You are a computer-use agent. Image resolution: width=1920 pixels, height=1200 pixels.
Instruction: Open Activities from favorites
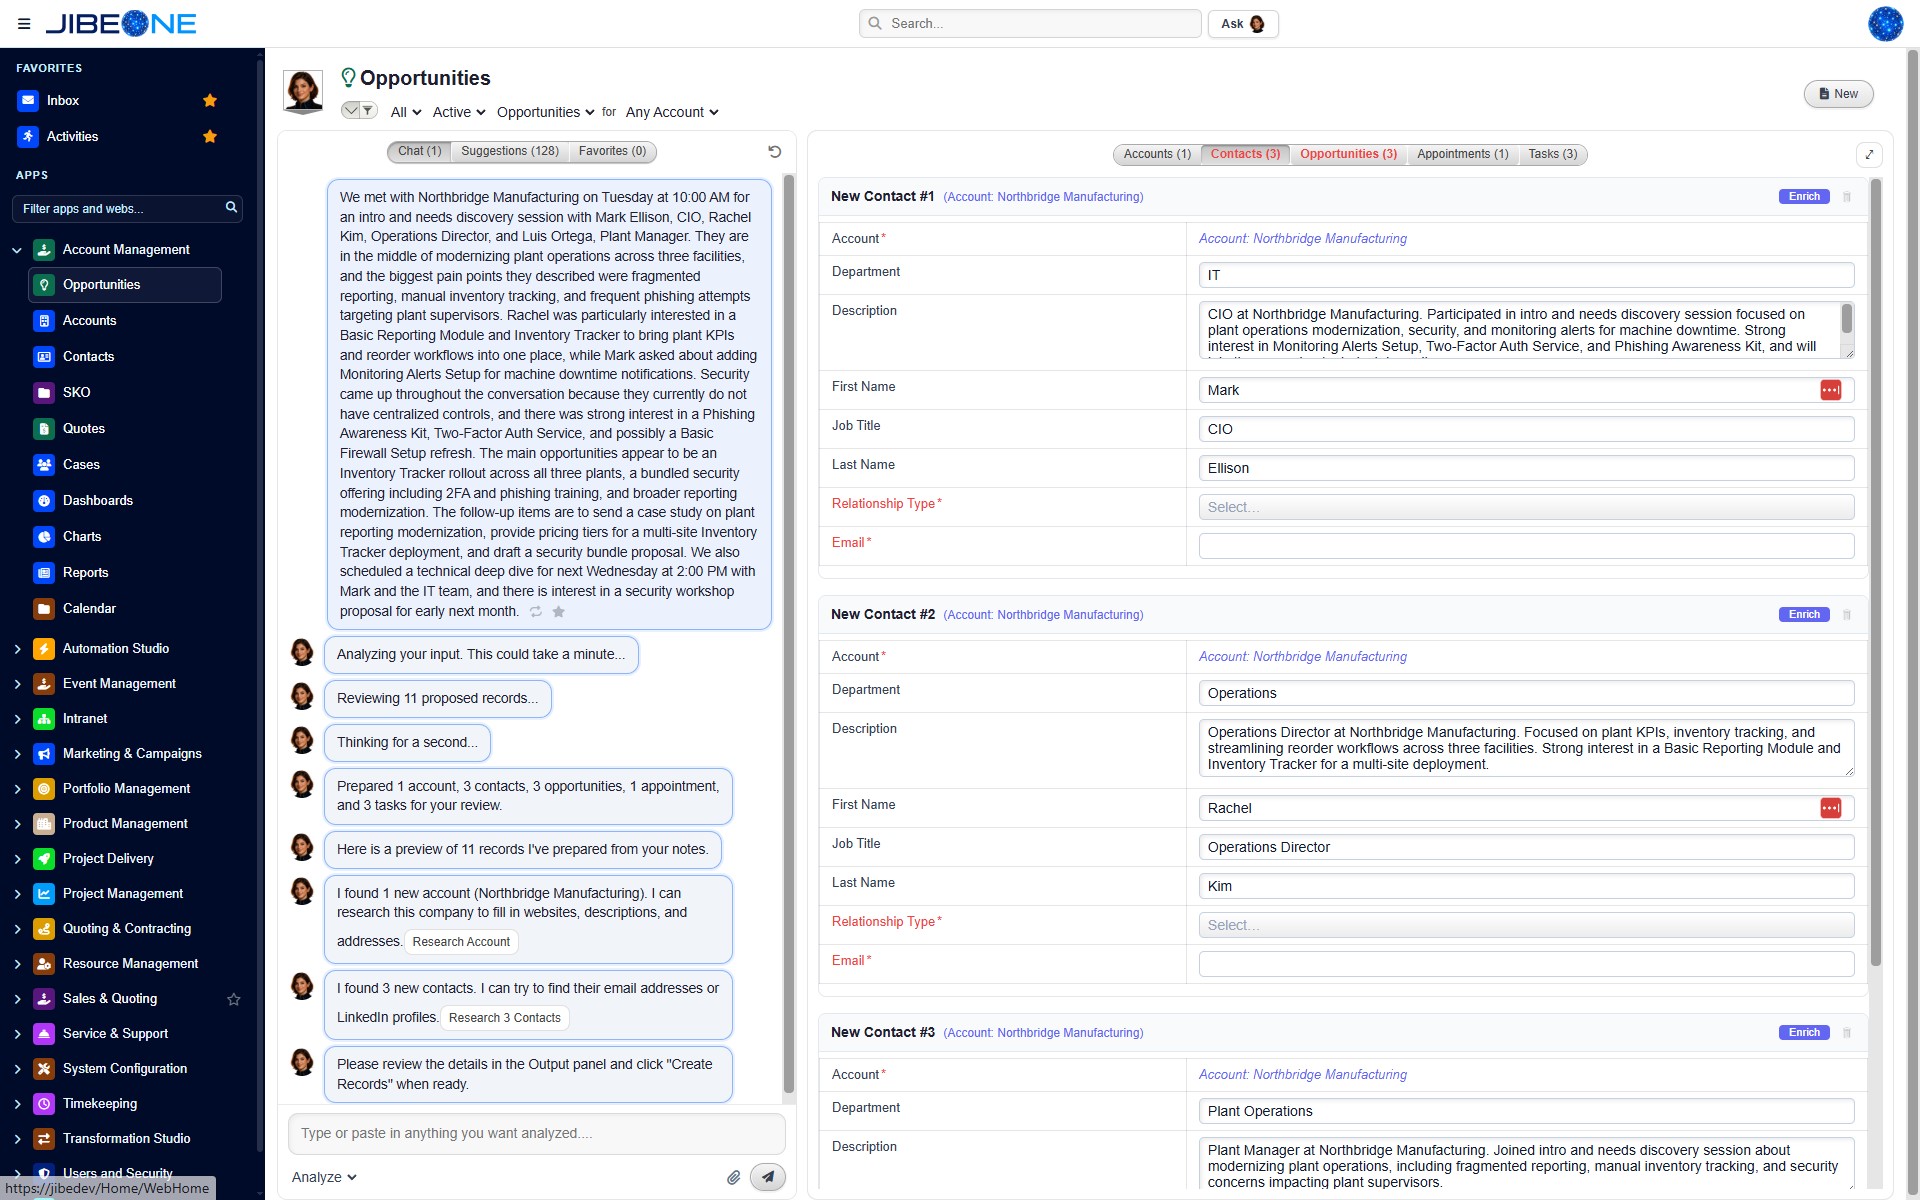point(72,136)
